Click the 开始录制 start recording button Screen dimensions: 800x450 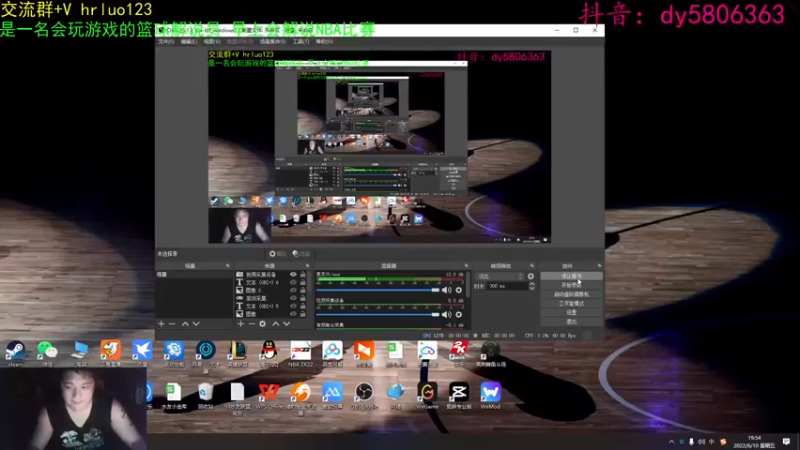571,285
